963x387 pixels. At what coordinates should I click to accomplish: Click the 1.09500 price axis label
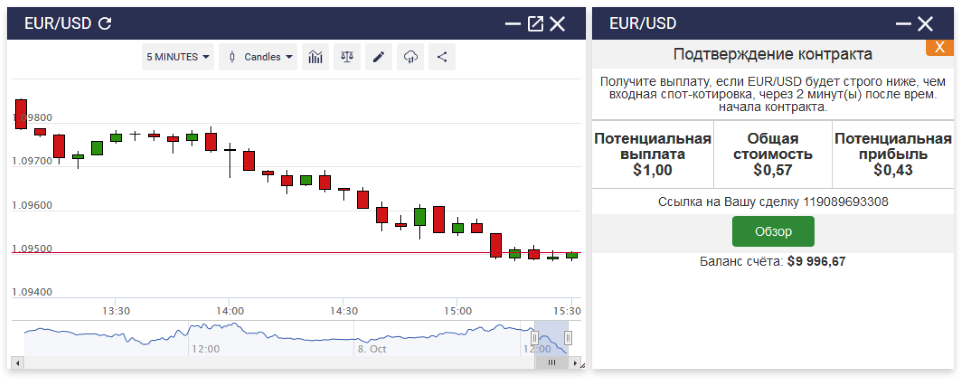point(33,249)
